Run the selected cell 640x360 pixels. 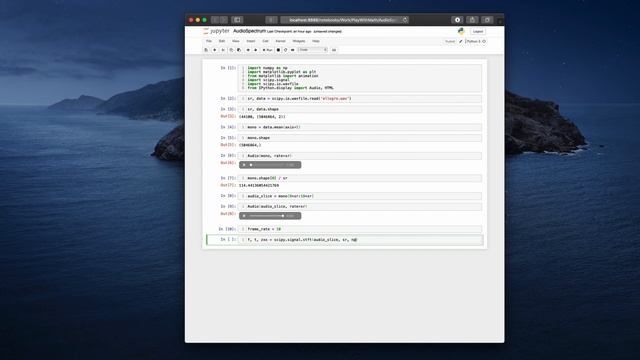pyautogui.click(x=267, y=50)
